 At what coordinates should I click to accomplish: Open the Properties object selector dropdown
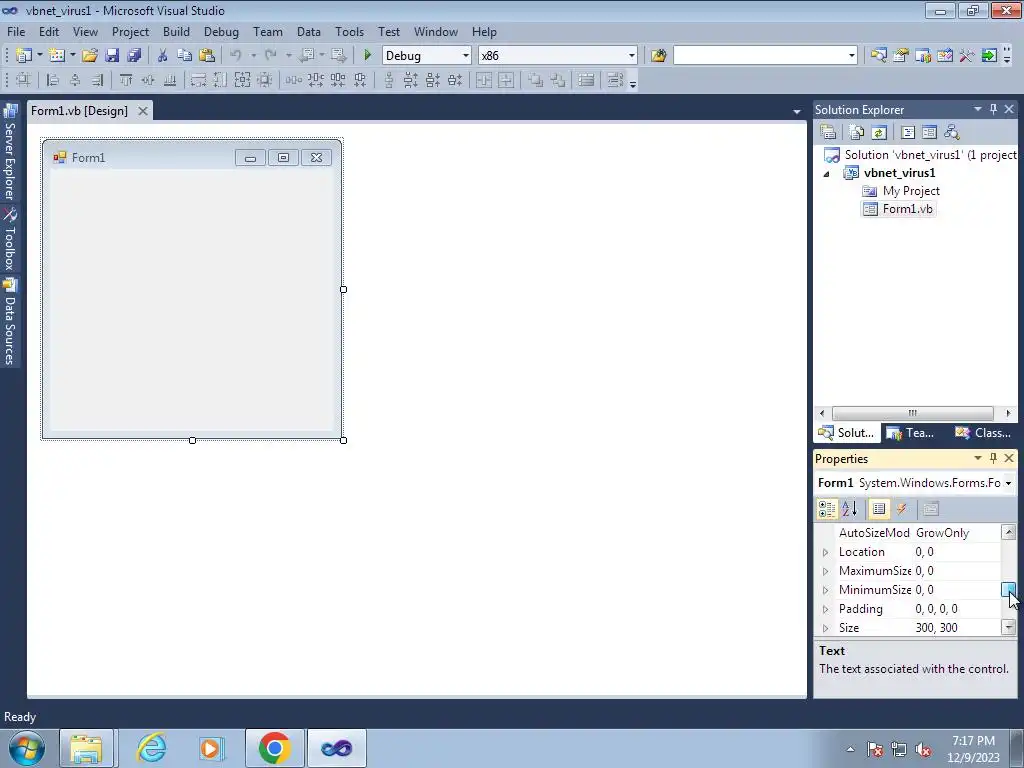(x=1008, y=483)
